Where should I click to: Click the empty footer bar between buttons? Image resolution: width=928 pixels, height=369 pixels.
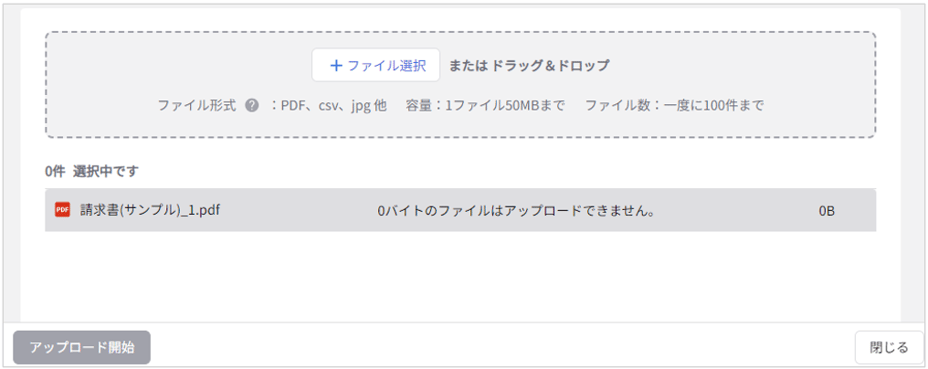point(502,347)
